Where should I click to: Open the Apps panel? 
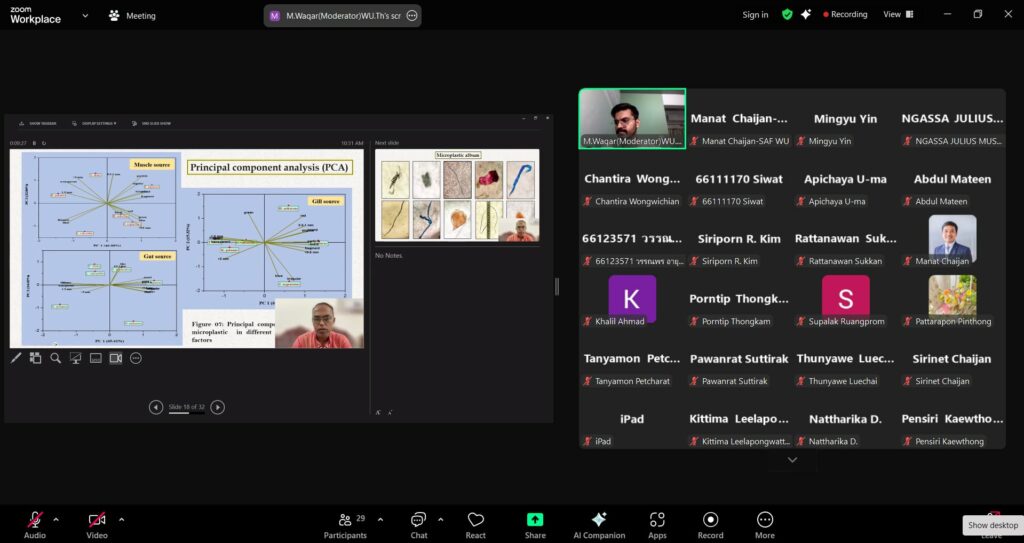tap(657, 524)
